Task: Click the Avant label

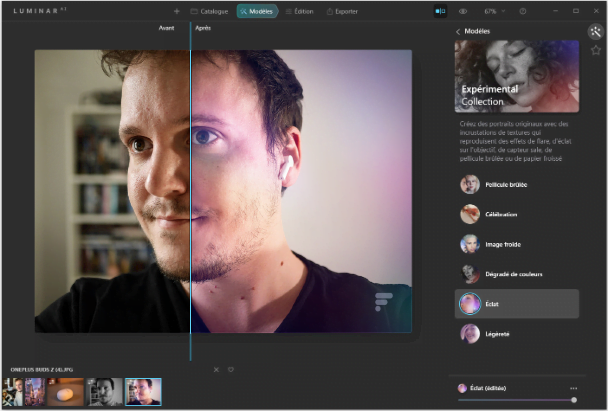Action: (166, 28)
